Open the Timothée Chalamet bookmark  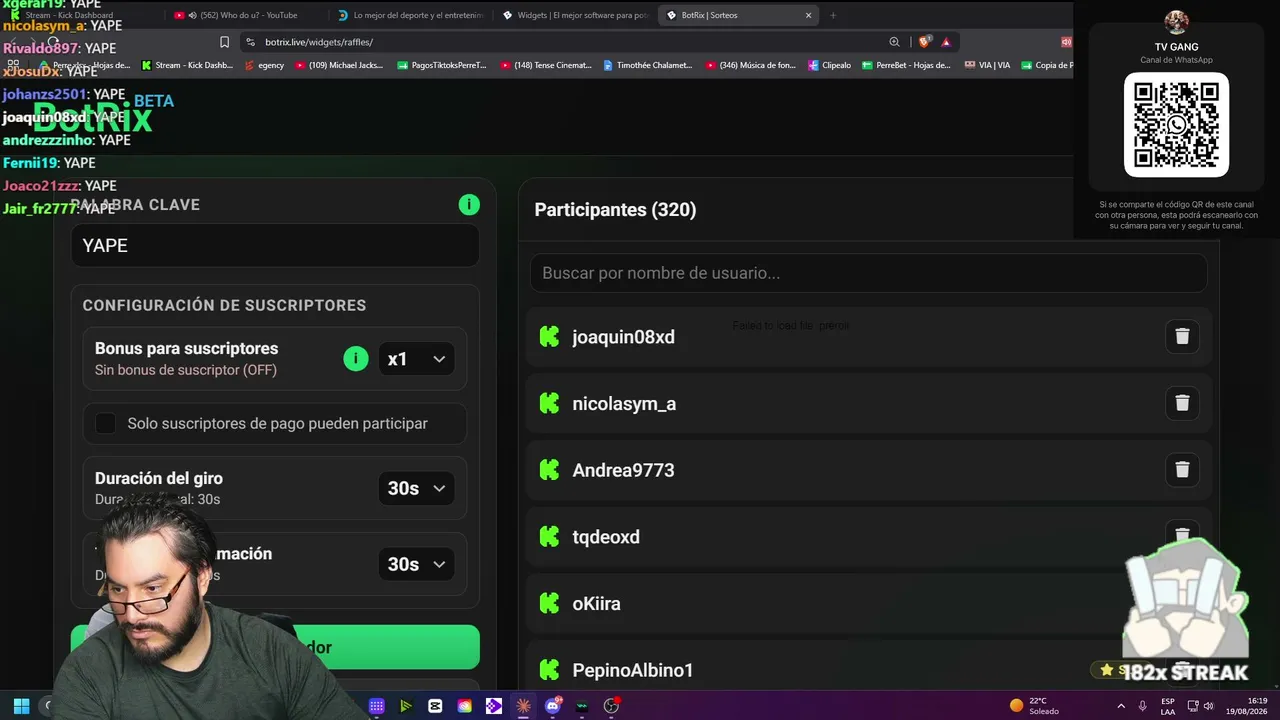point(649,65)
